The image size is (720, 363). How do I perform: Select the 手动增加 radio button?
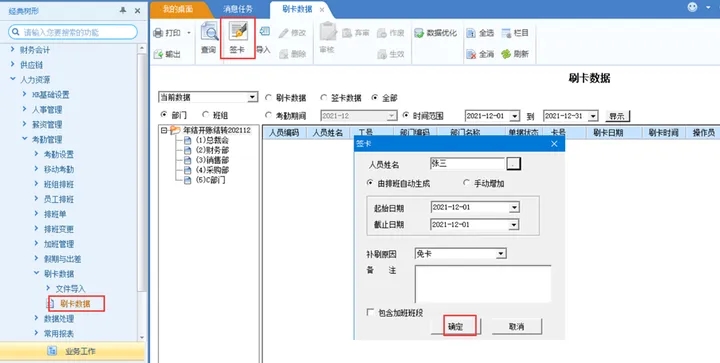pos(467,183)
